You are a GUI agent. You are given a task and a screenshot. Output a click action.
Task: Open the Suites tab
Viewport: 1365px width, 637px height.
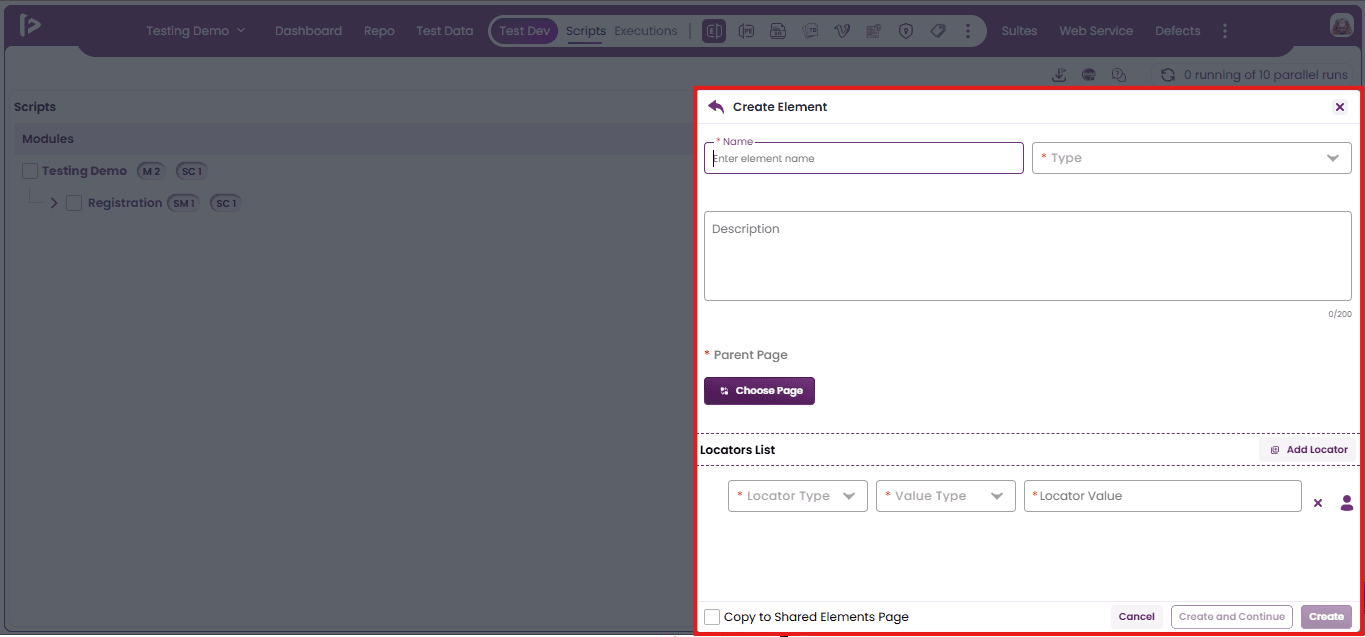1019,31
